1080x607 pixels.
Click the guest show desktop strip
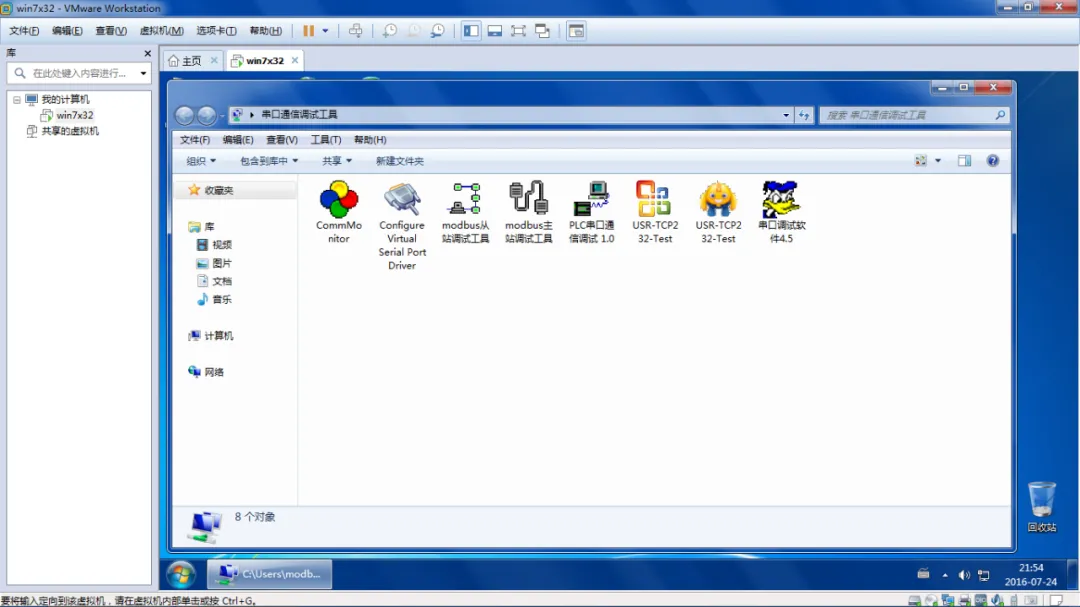click(1072, 575)
